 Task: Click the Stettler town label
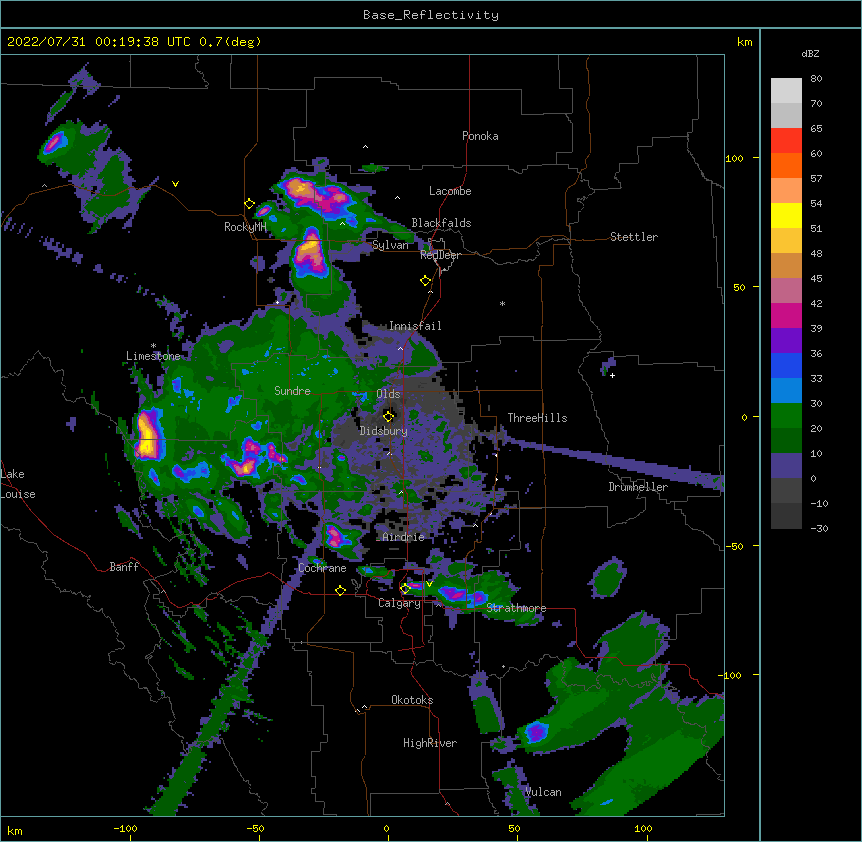point(634,237)
